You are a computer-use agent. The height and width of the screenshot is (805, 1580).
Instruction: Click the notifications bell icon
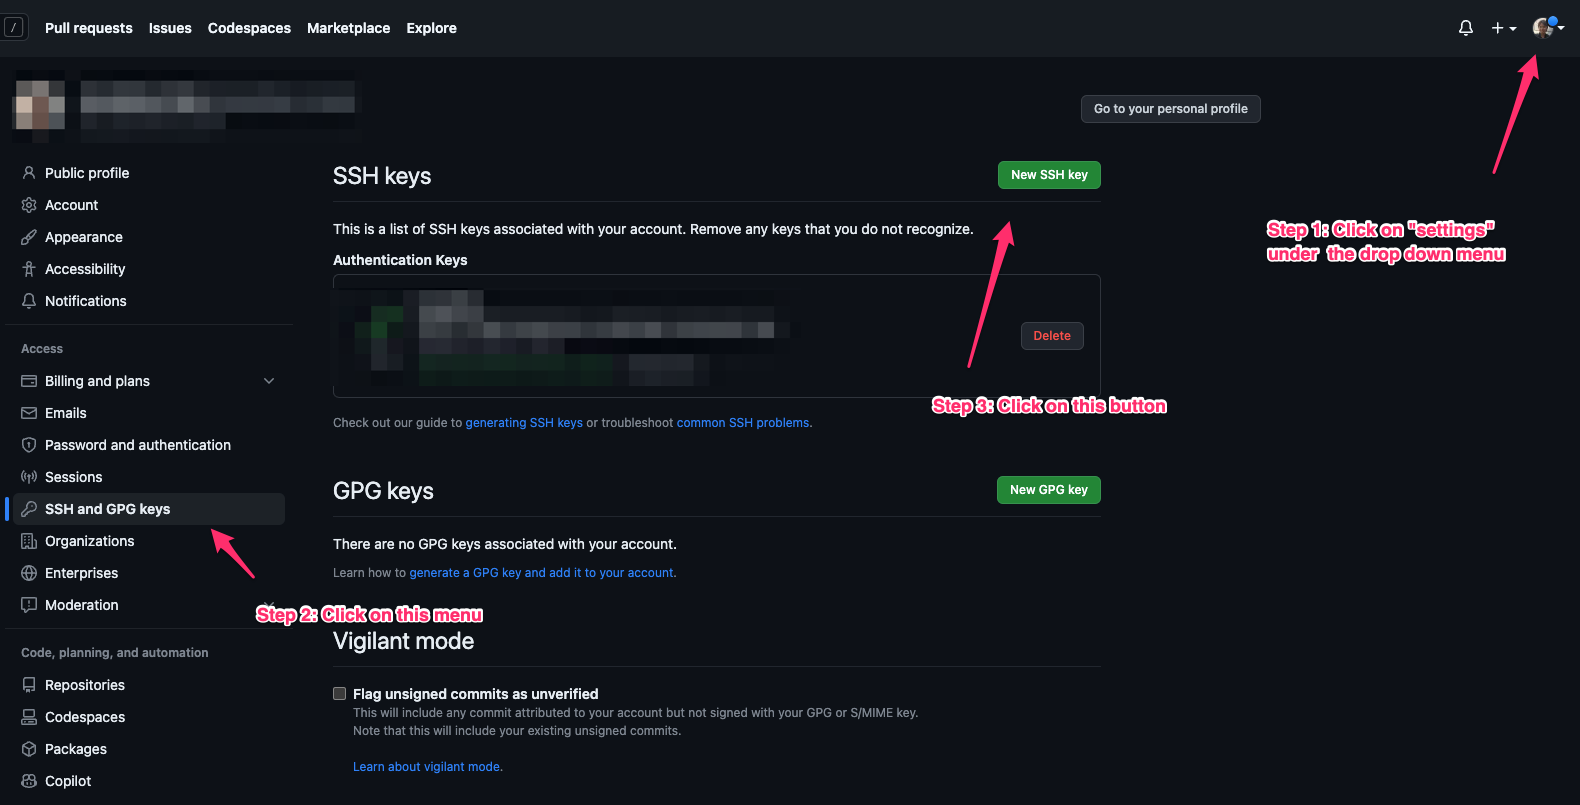(x=1465, y=28)
